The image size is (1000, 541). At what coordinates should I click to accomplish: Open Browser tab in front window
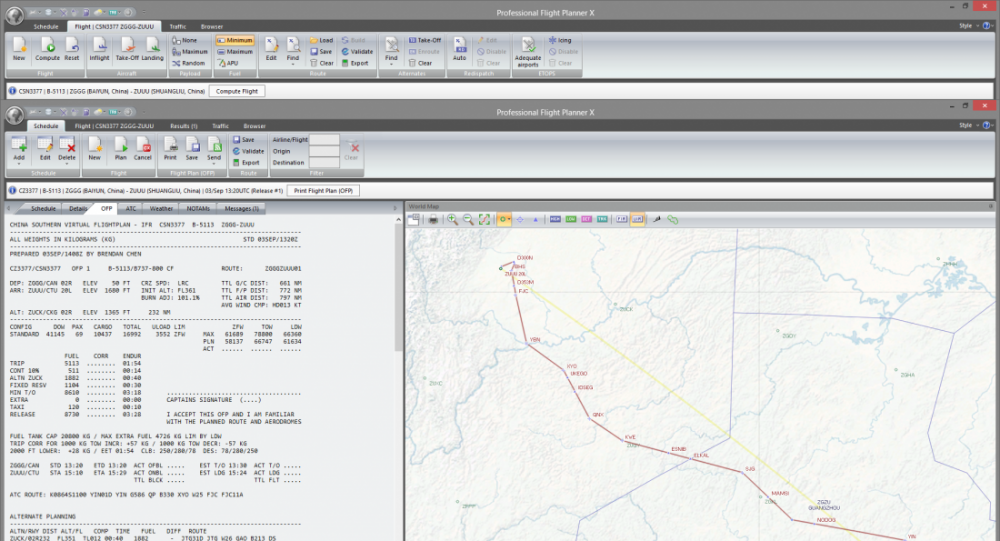coord(254,126)
